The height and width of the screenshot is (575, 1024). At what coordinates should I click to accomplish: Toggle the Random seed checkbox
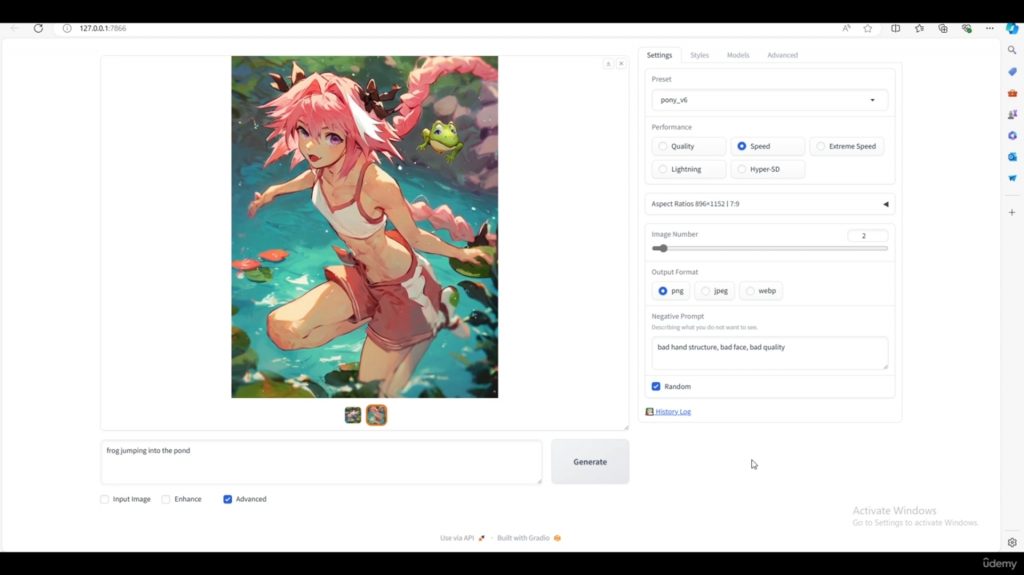click(656, 387)
